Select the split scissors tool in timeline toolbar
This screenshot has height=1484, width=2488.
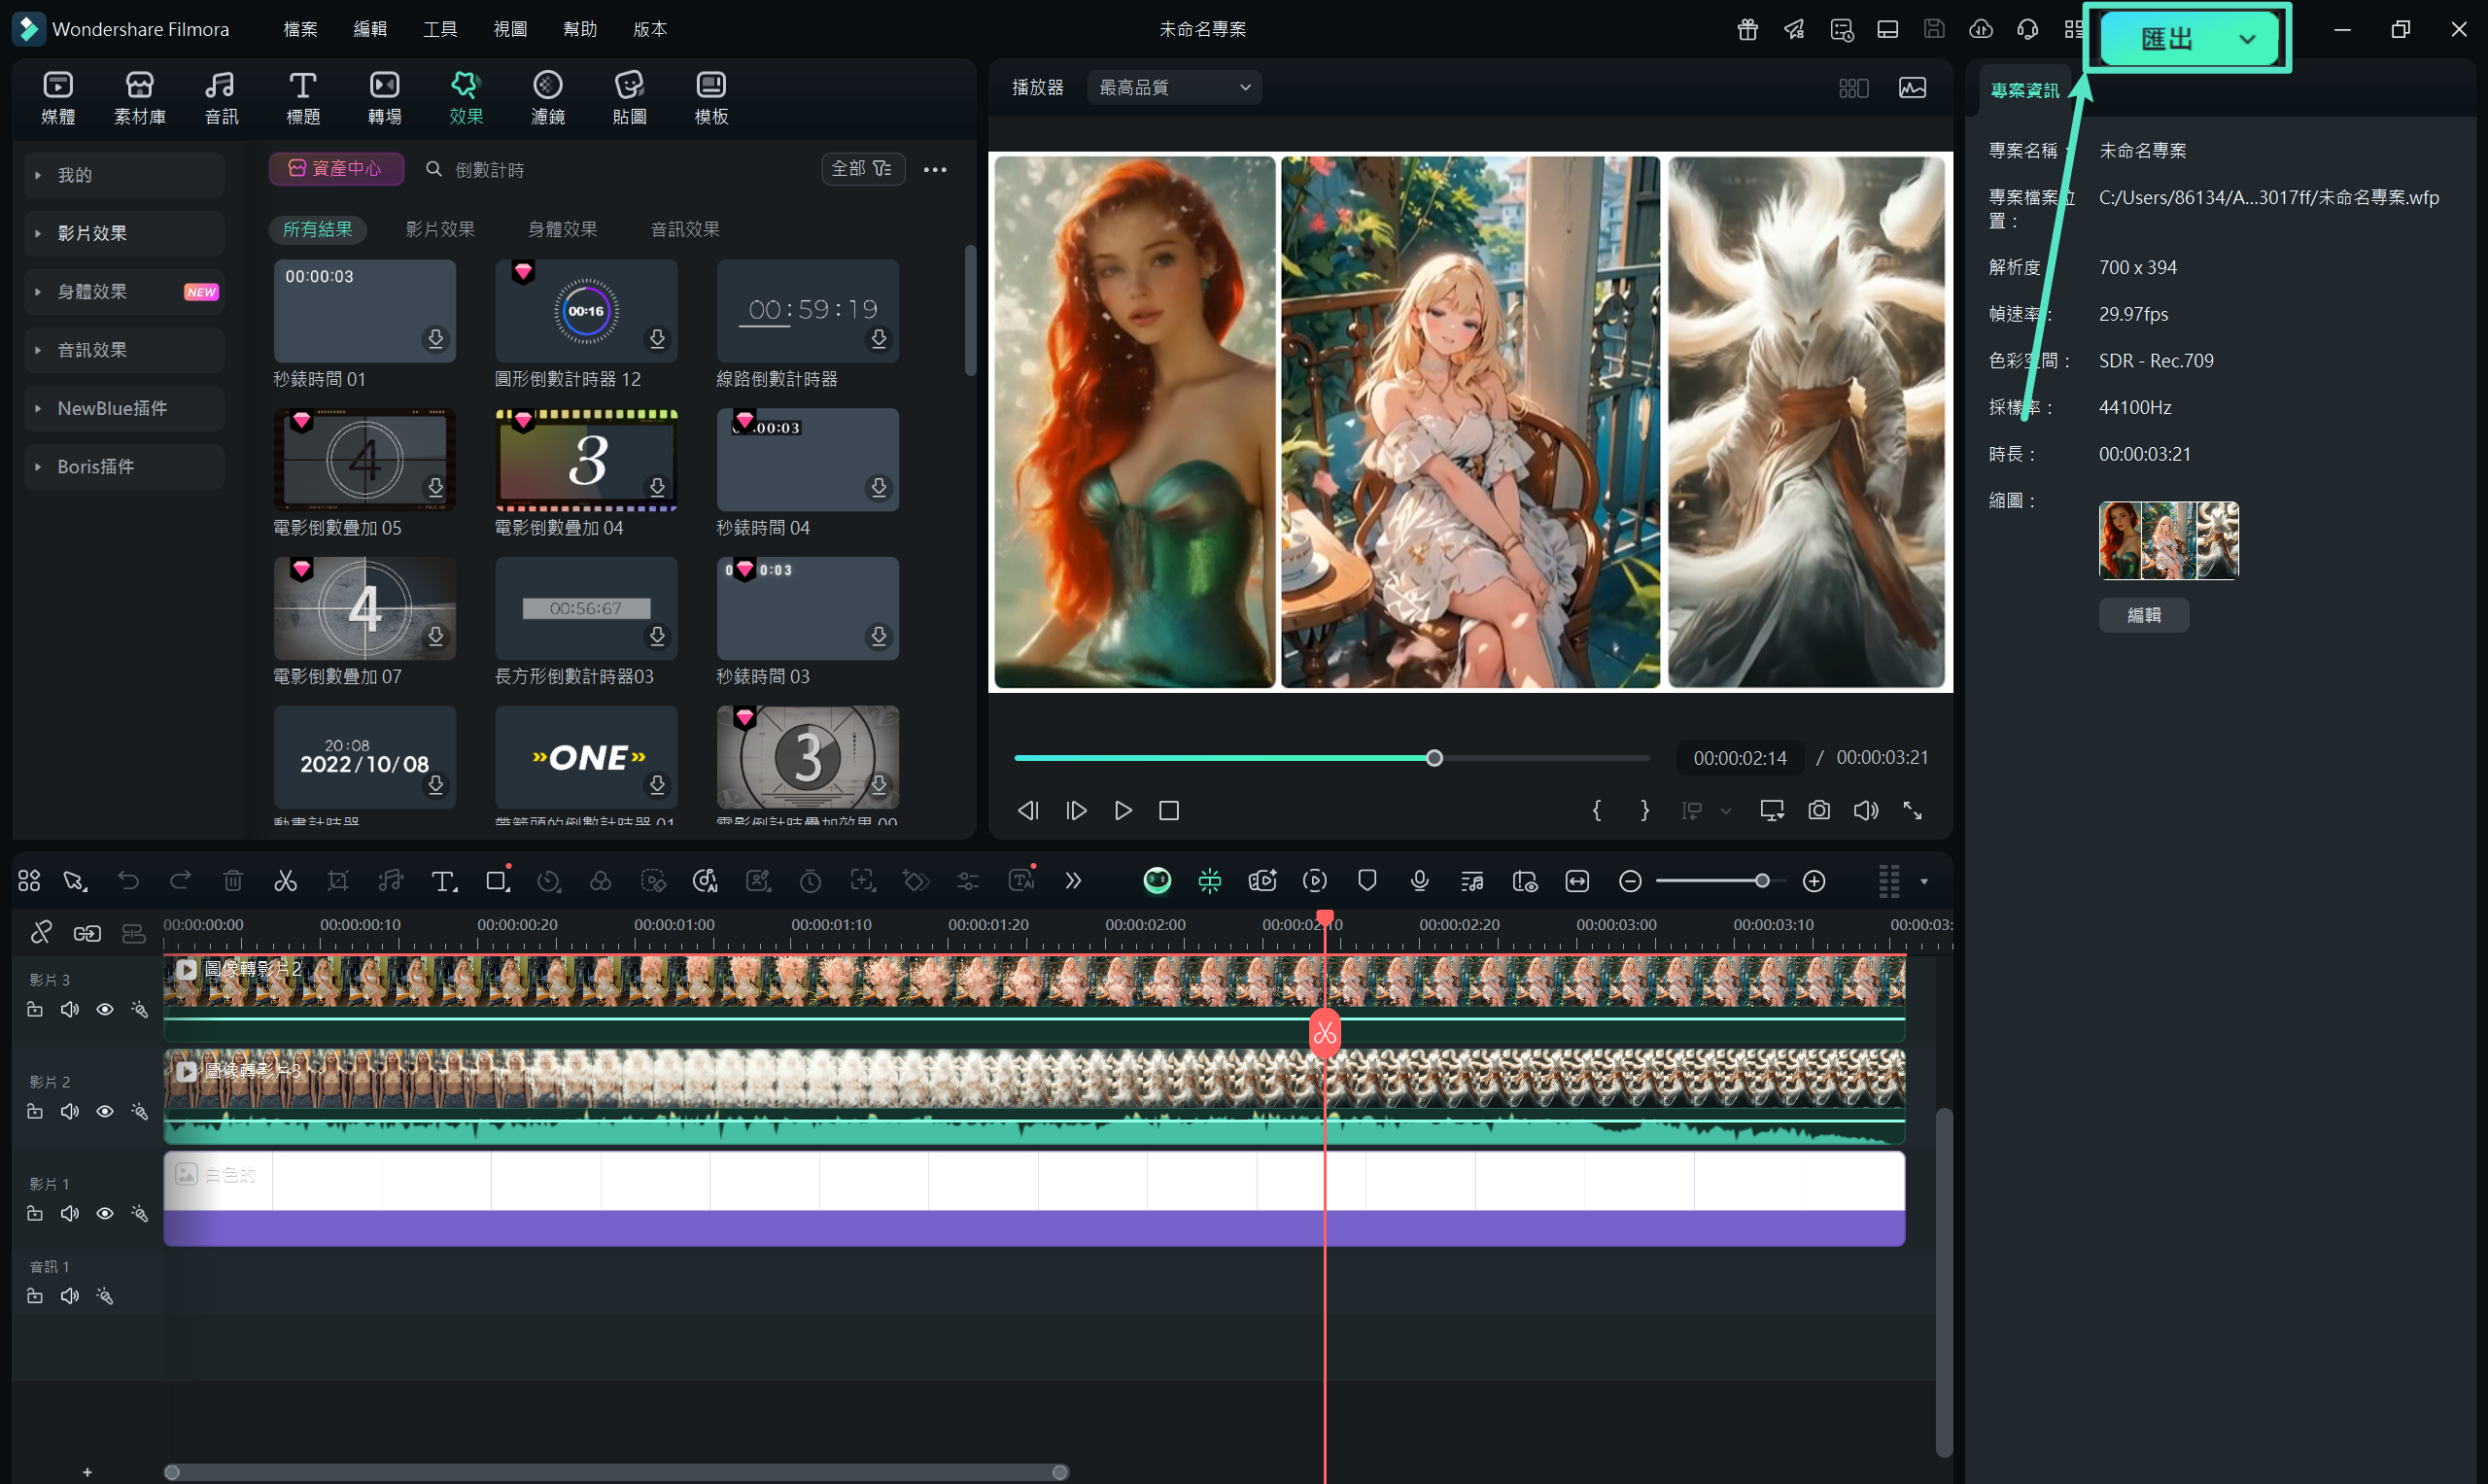click(285, 881)
